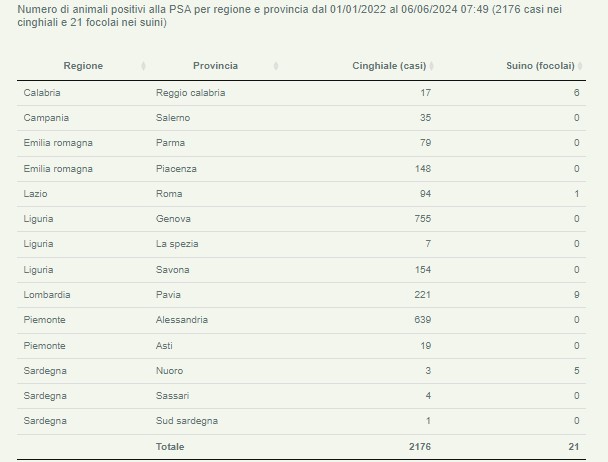608x462 pixels.
Task: Click the Cinghiale (casi) header label
Action: click(x=389, y=66)
